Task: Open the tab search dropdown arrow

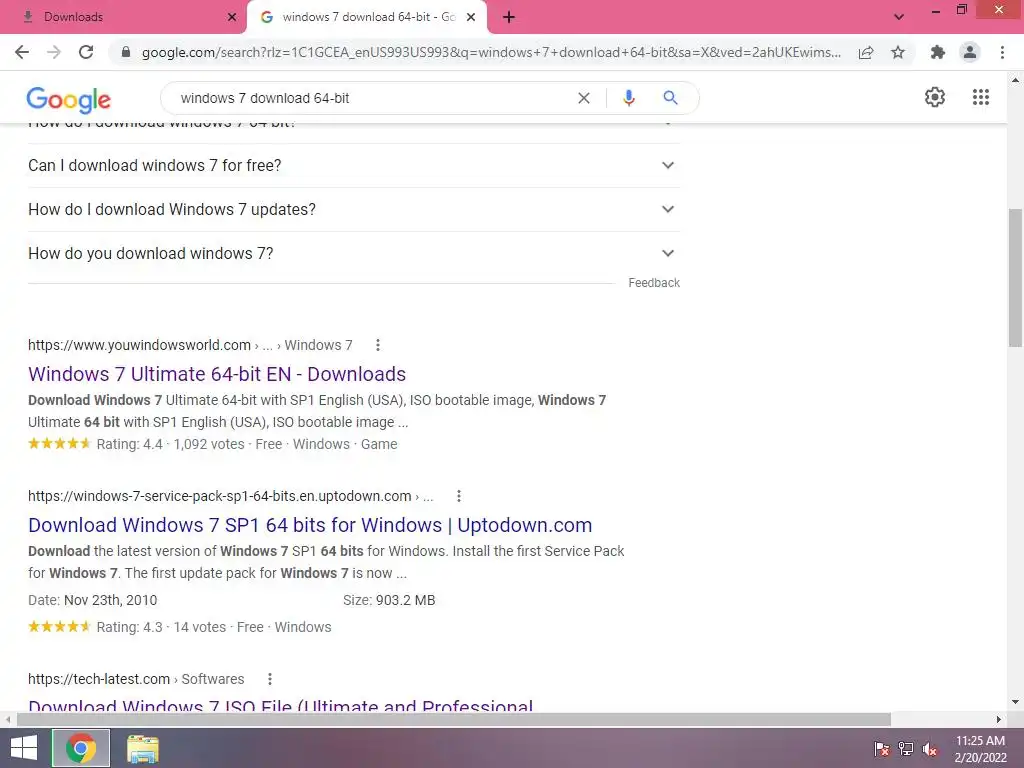Action: coord(899,17)
